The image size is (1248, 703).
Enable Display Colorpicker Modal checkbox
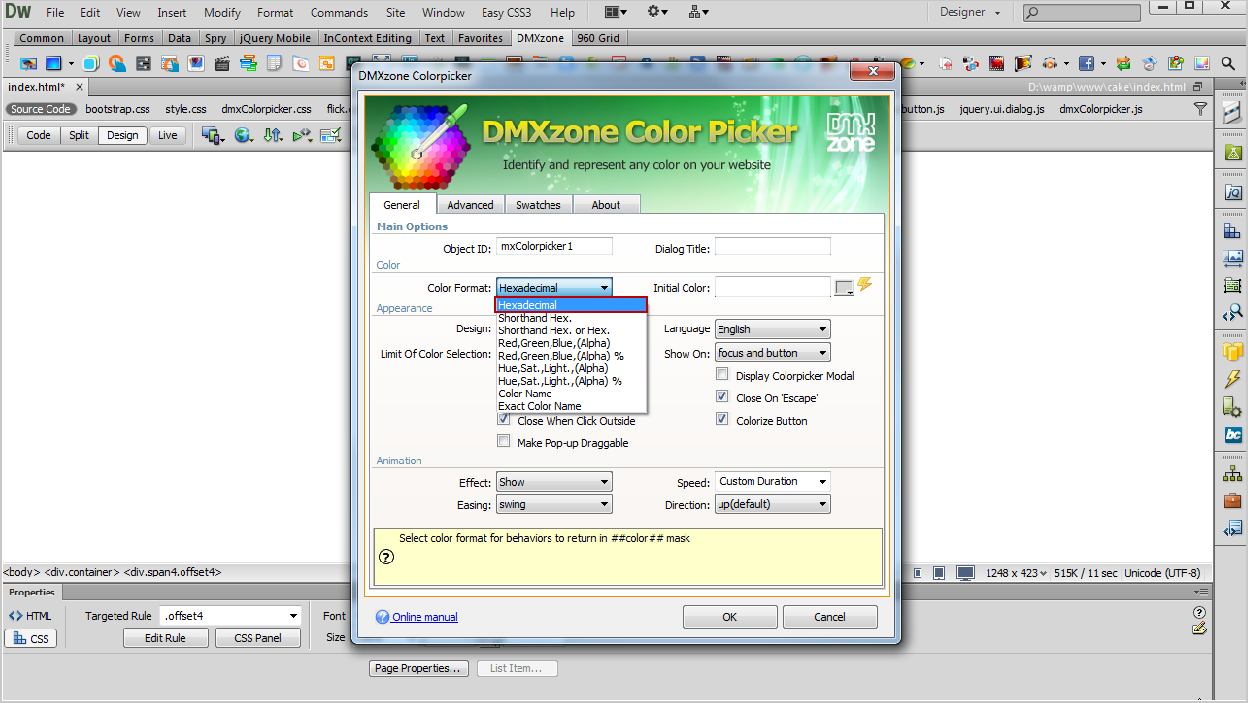[x=722, y=374]
